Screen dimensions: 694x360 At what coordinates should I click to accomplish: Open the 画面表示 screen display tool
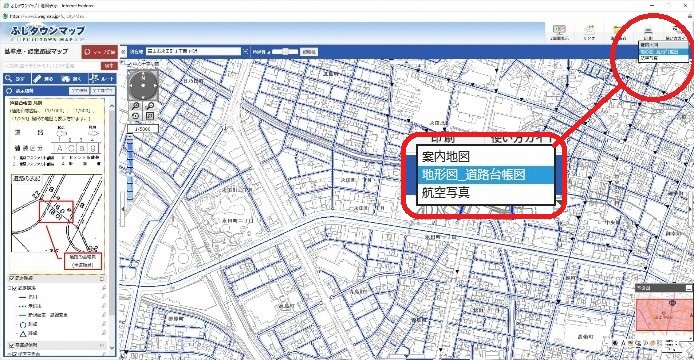(559, 32)
